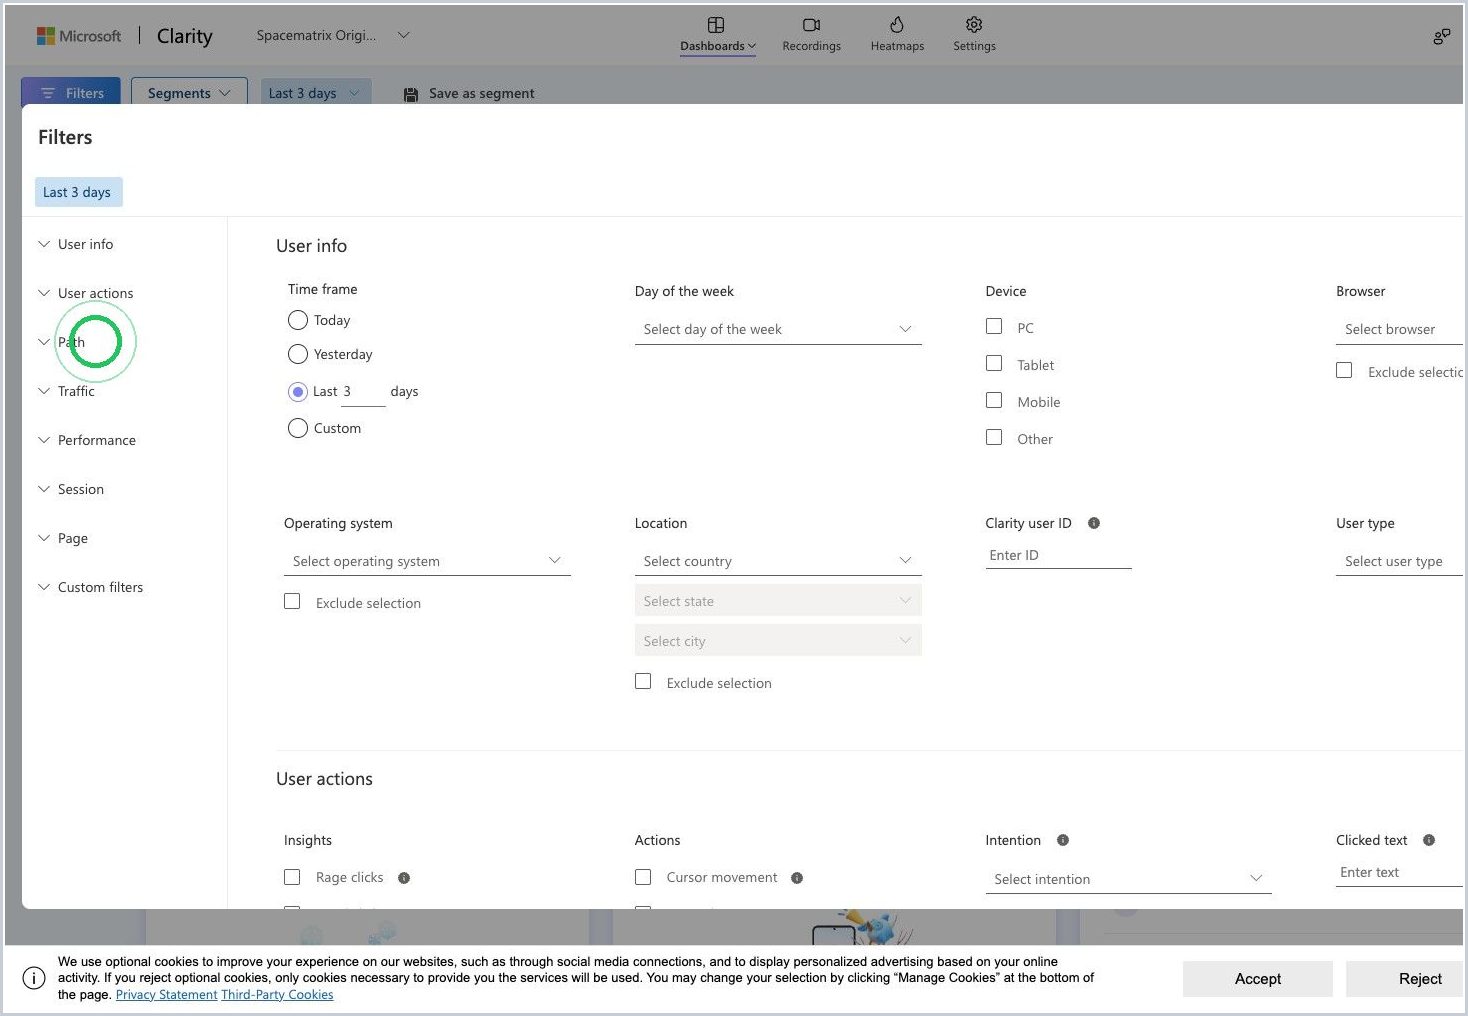
Task: Open the Select country dropdown
Action: tap(778, 561)
